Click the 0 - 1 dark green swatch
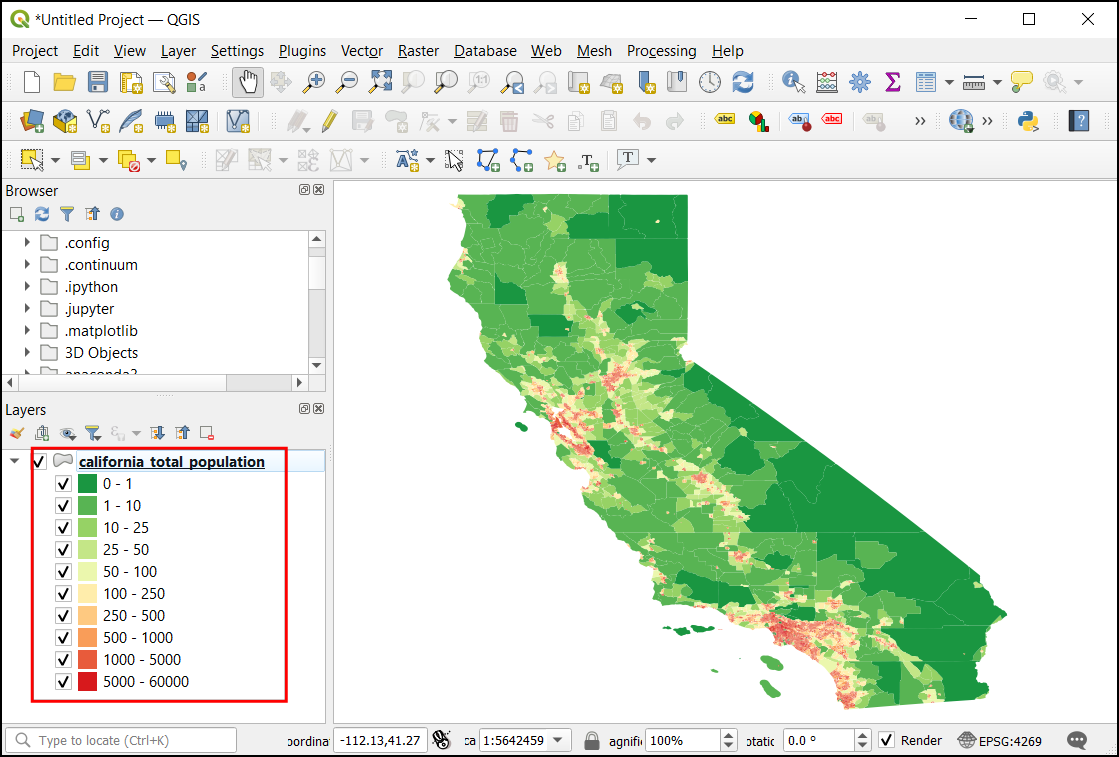This screenshot has width=1119, height=757. coord(87,484)
